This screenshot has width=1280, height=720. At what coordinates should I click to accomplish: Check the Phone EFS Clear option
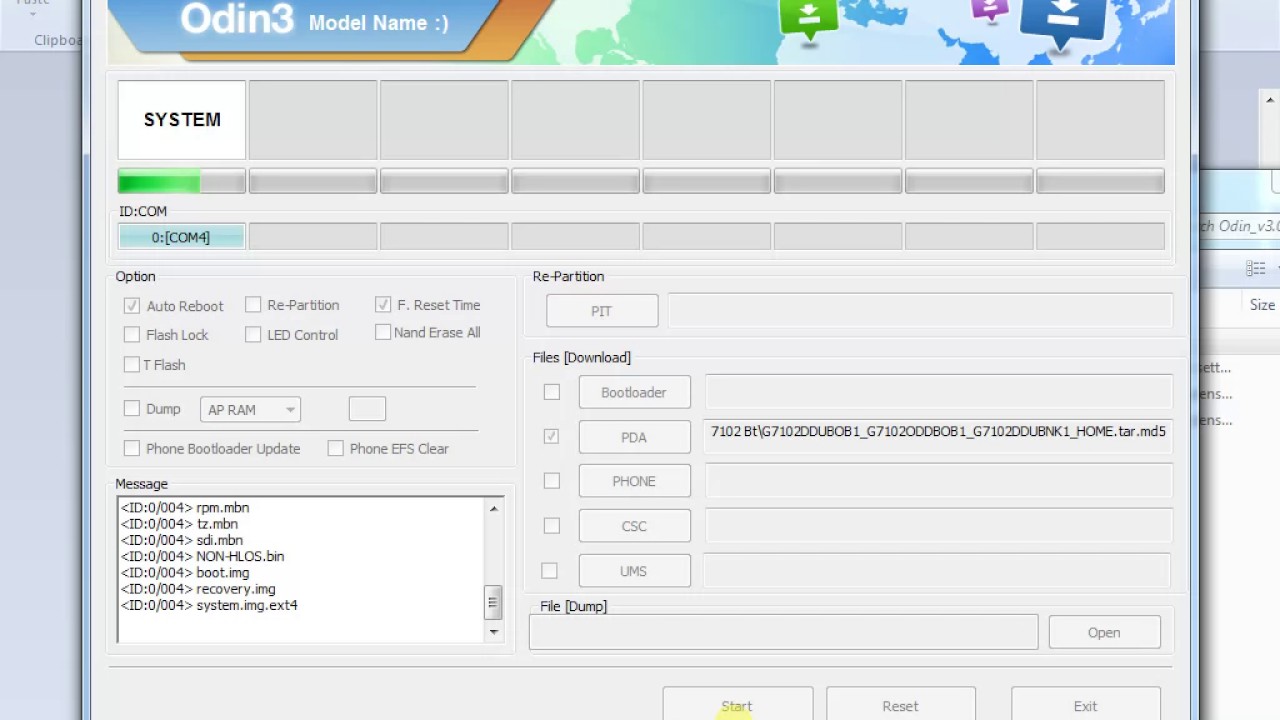[336, 449]
